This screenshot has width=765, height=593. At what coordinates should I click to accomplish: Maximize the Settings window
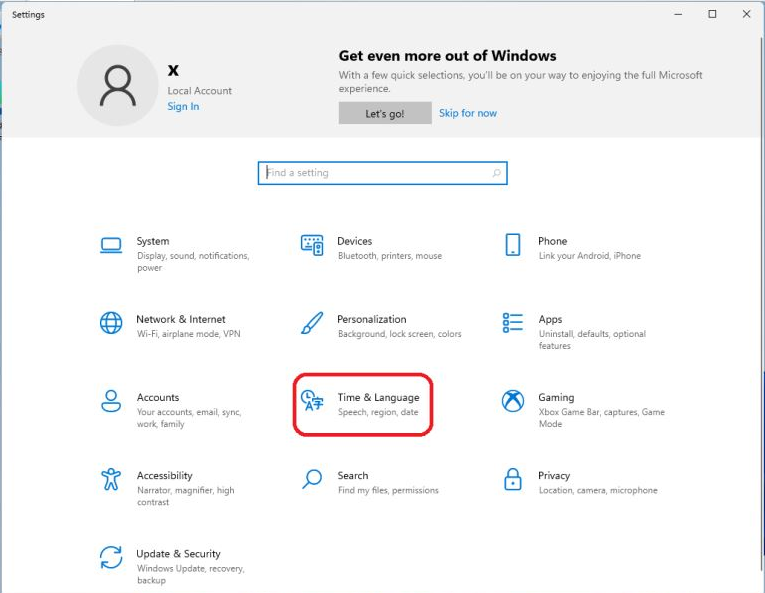(712, 14)
